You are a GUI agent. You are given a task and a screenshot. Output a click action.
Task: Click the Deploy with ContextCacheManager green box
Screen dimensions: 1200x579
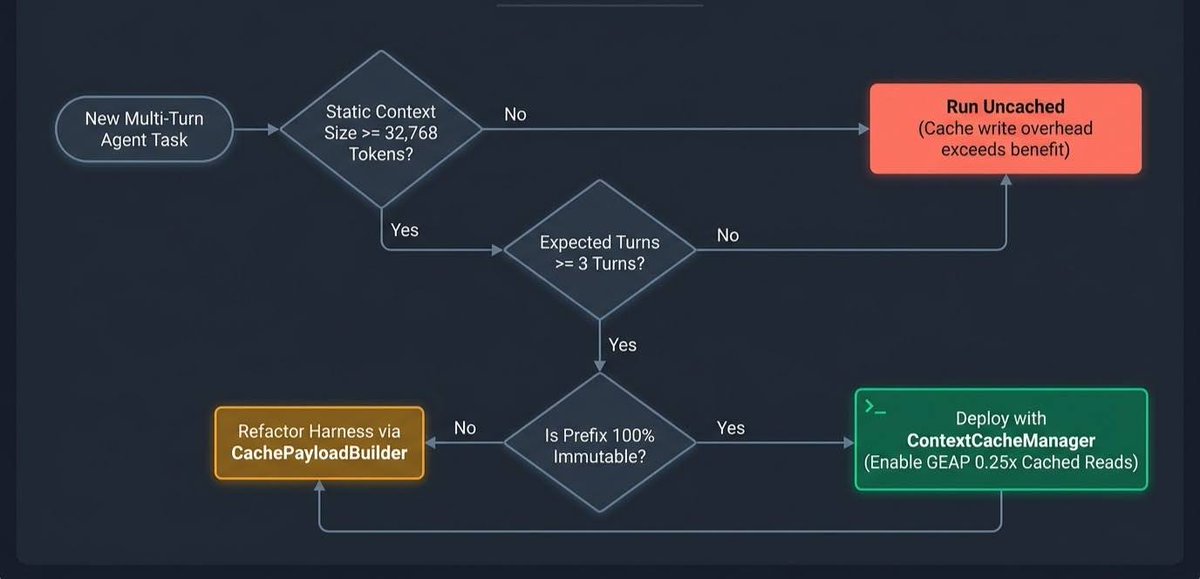[x=1001, y=439]
